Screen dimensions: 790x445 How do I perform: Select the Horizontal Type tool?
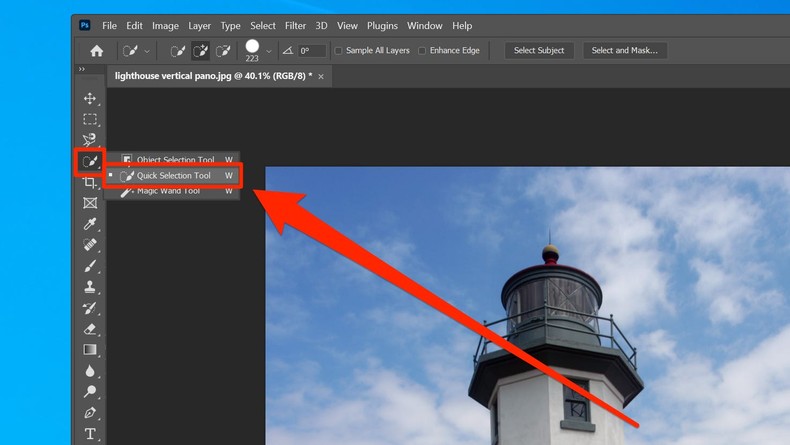tap(90, 434)
